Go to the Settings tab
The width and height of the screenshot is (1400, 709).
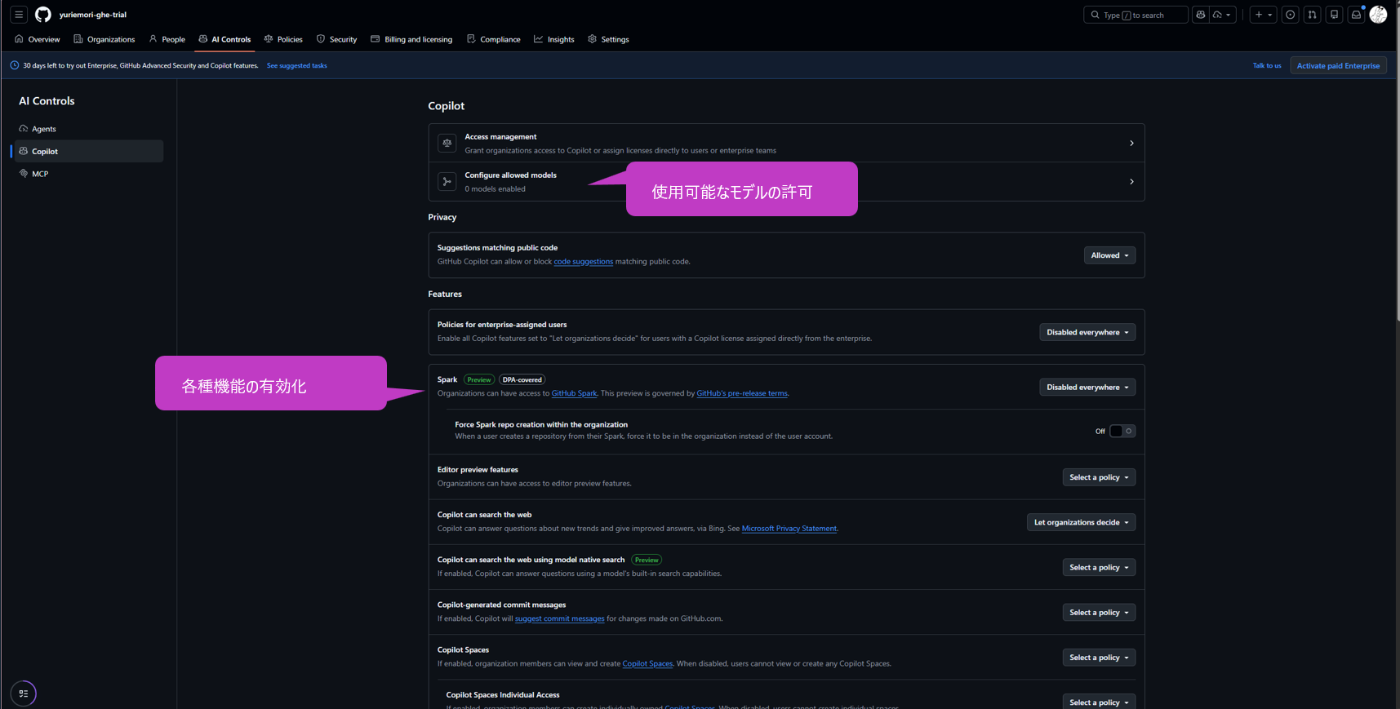click(x=608, y=39)
